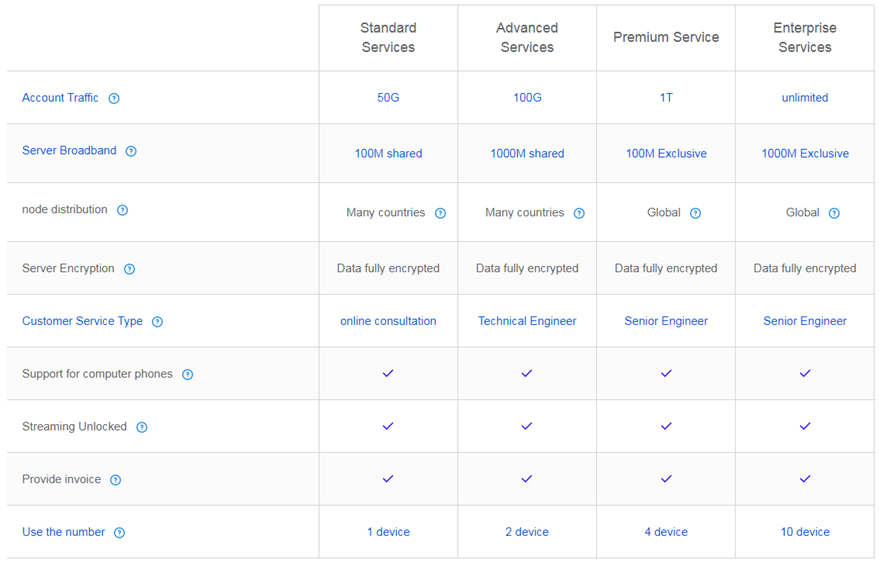
Task: Select the Standard Services column header
Action: click(x=388, y=38)
